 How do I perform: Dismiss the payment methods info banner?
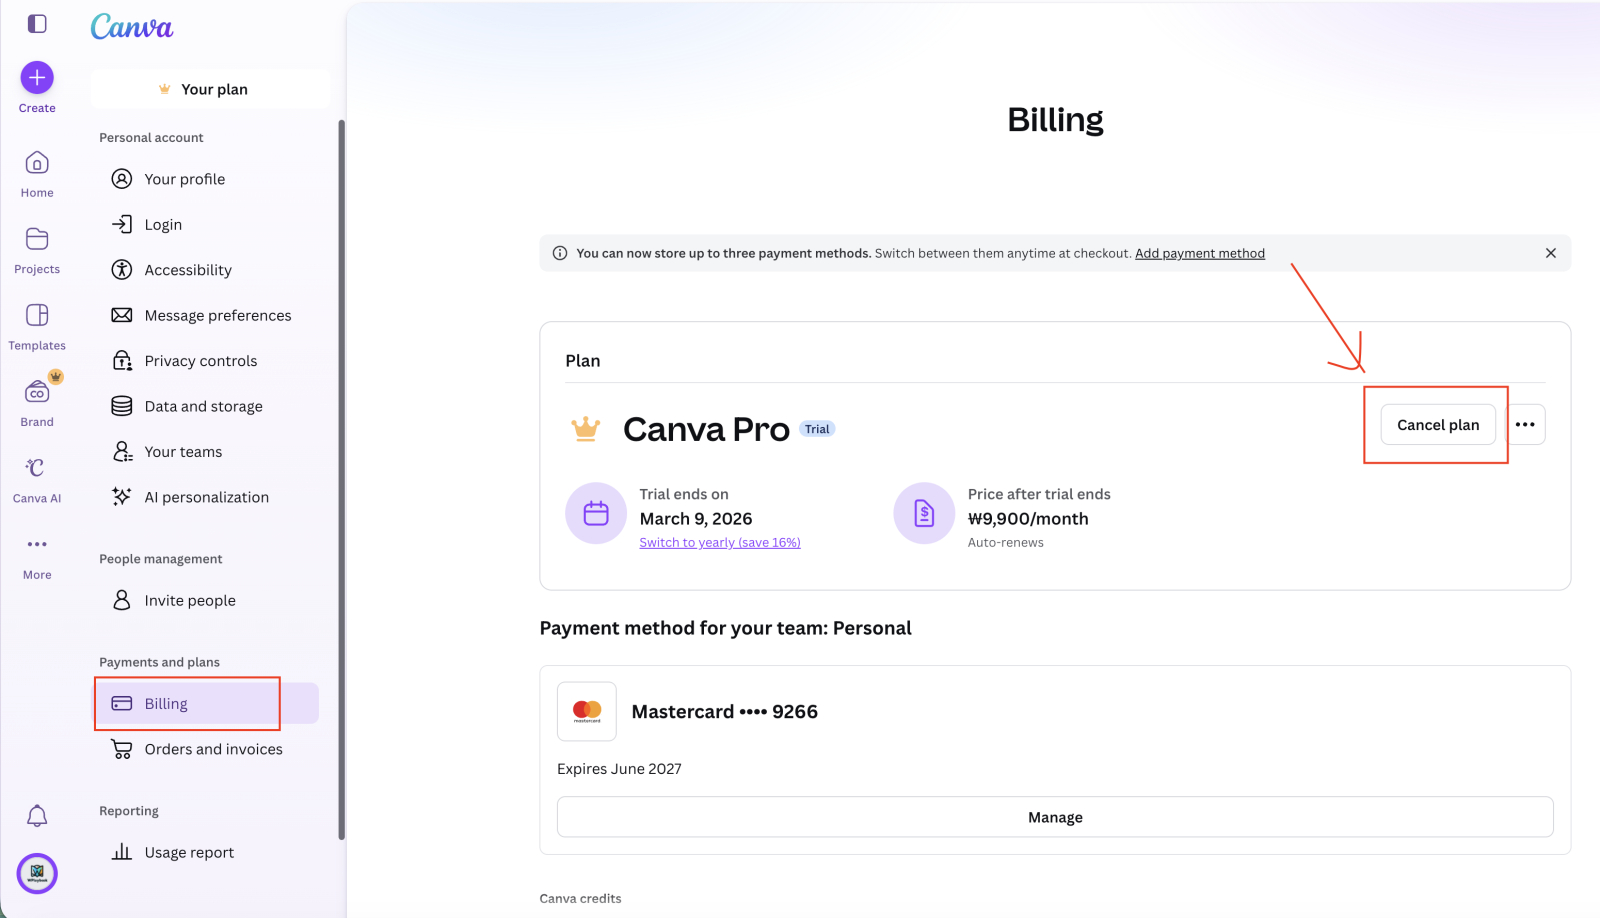point(1551,253)
